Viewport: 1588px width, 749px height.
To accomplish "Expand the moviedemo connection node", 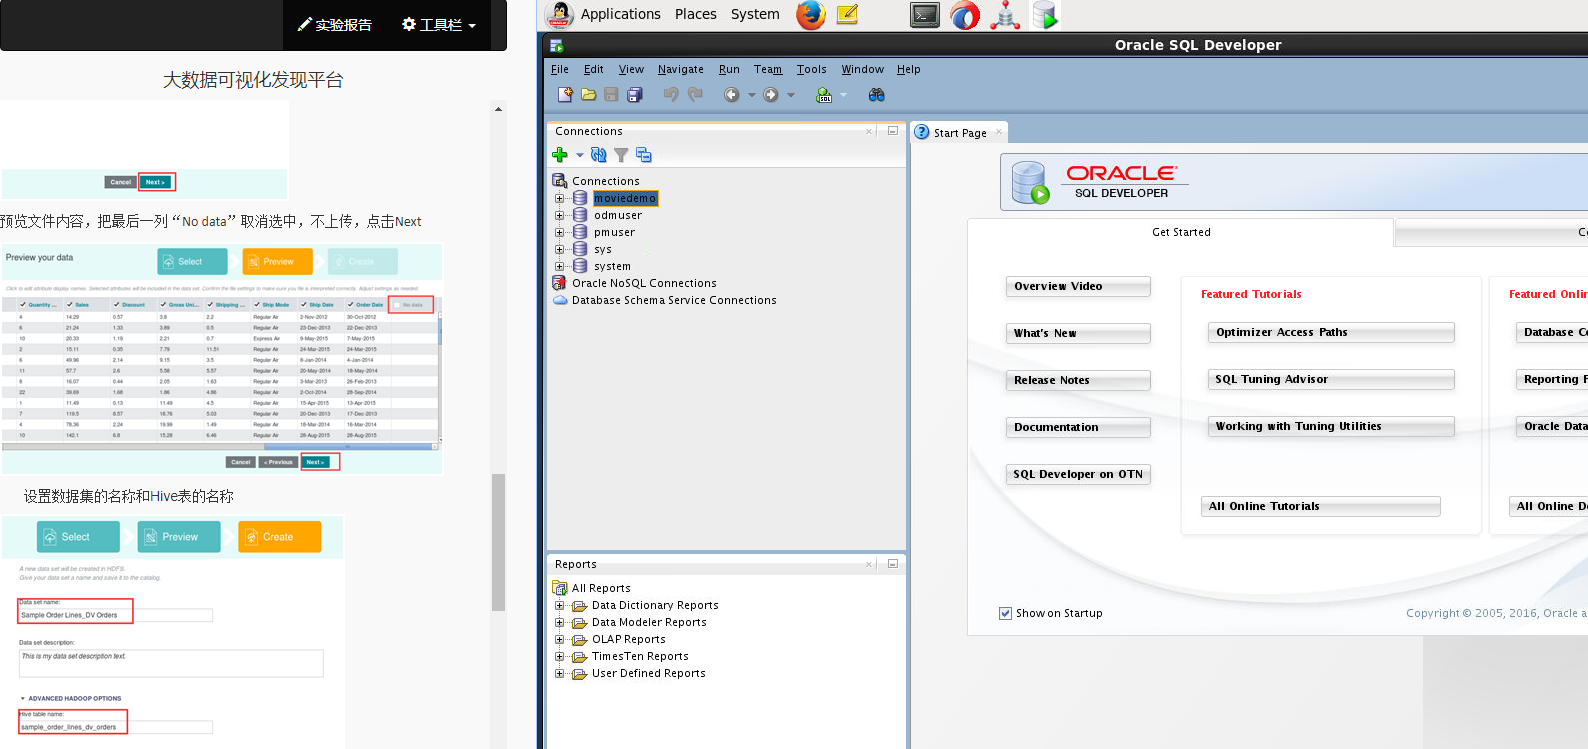I will (x=560, y=198).
